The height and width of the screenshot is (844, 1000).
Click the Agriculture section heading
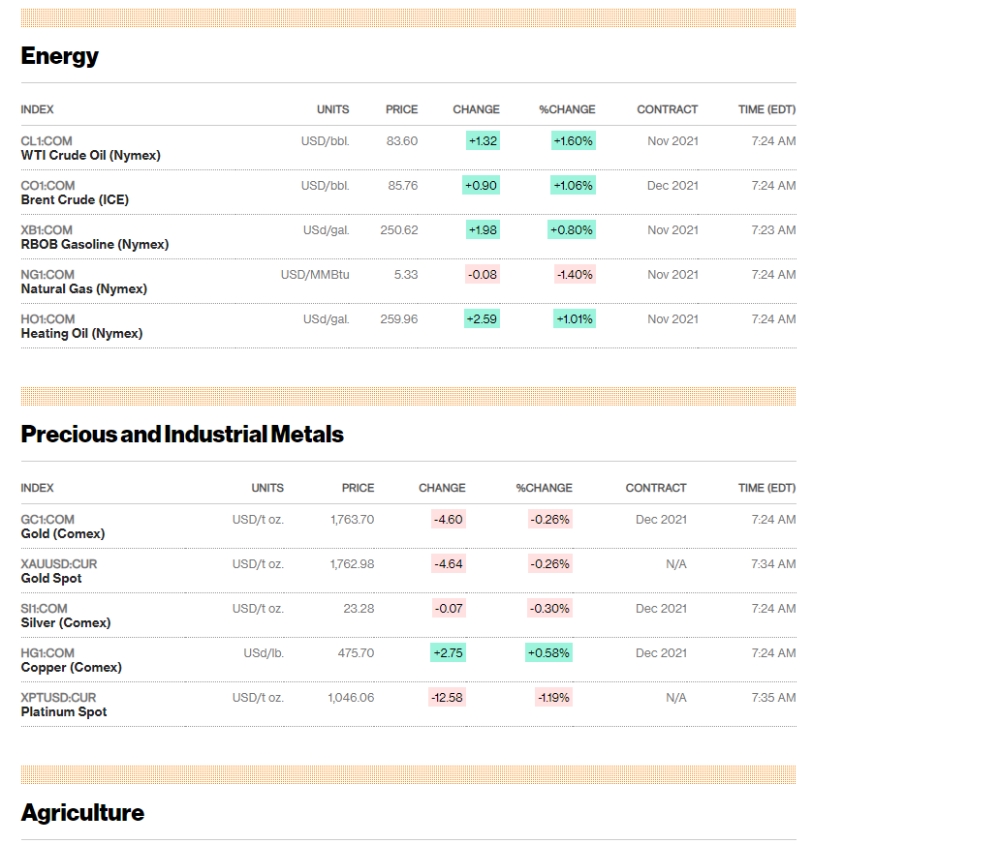[83, 813]
